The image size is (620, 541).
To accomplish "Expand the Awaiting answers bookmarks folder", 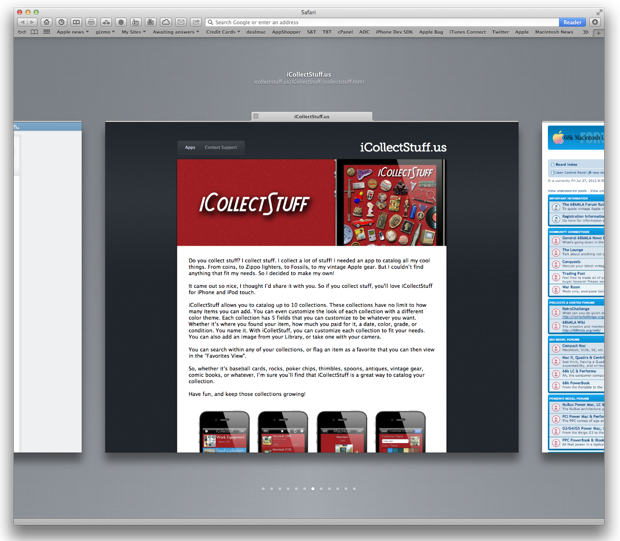I will [176, 32].
